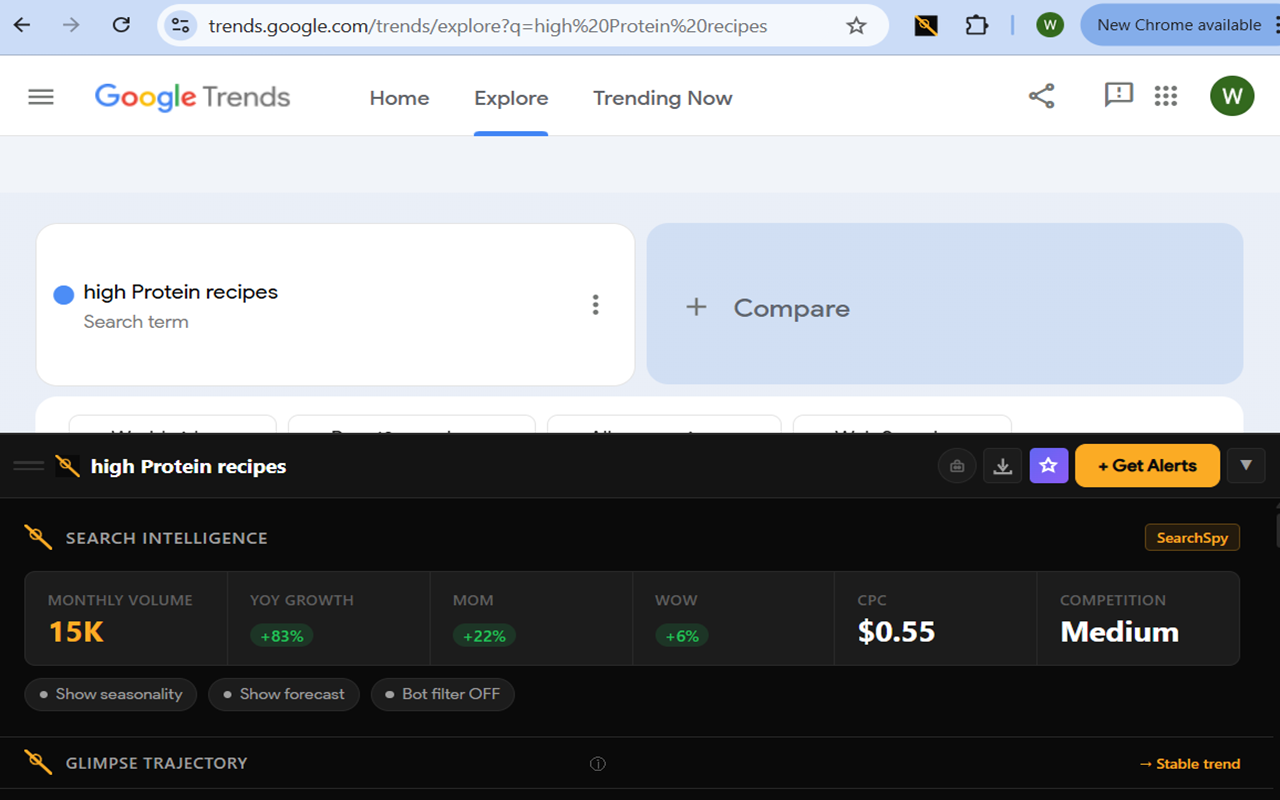Click the Glimpse Trajectory section icon

38,762
